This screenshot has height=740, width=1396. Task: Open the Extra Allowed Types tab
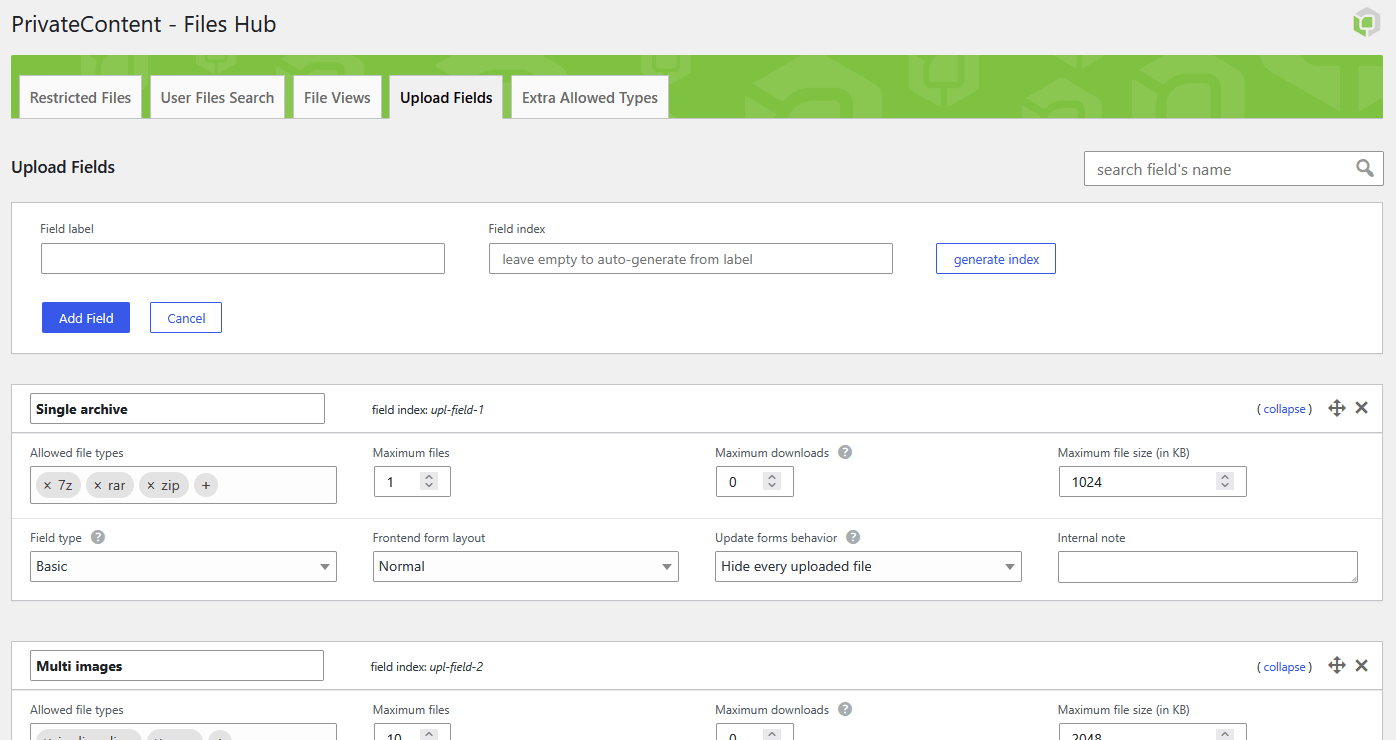point(590,97)
